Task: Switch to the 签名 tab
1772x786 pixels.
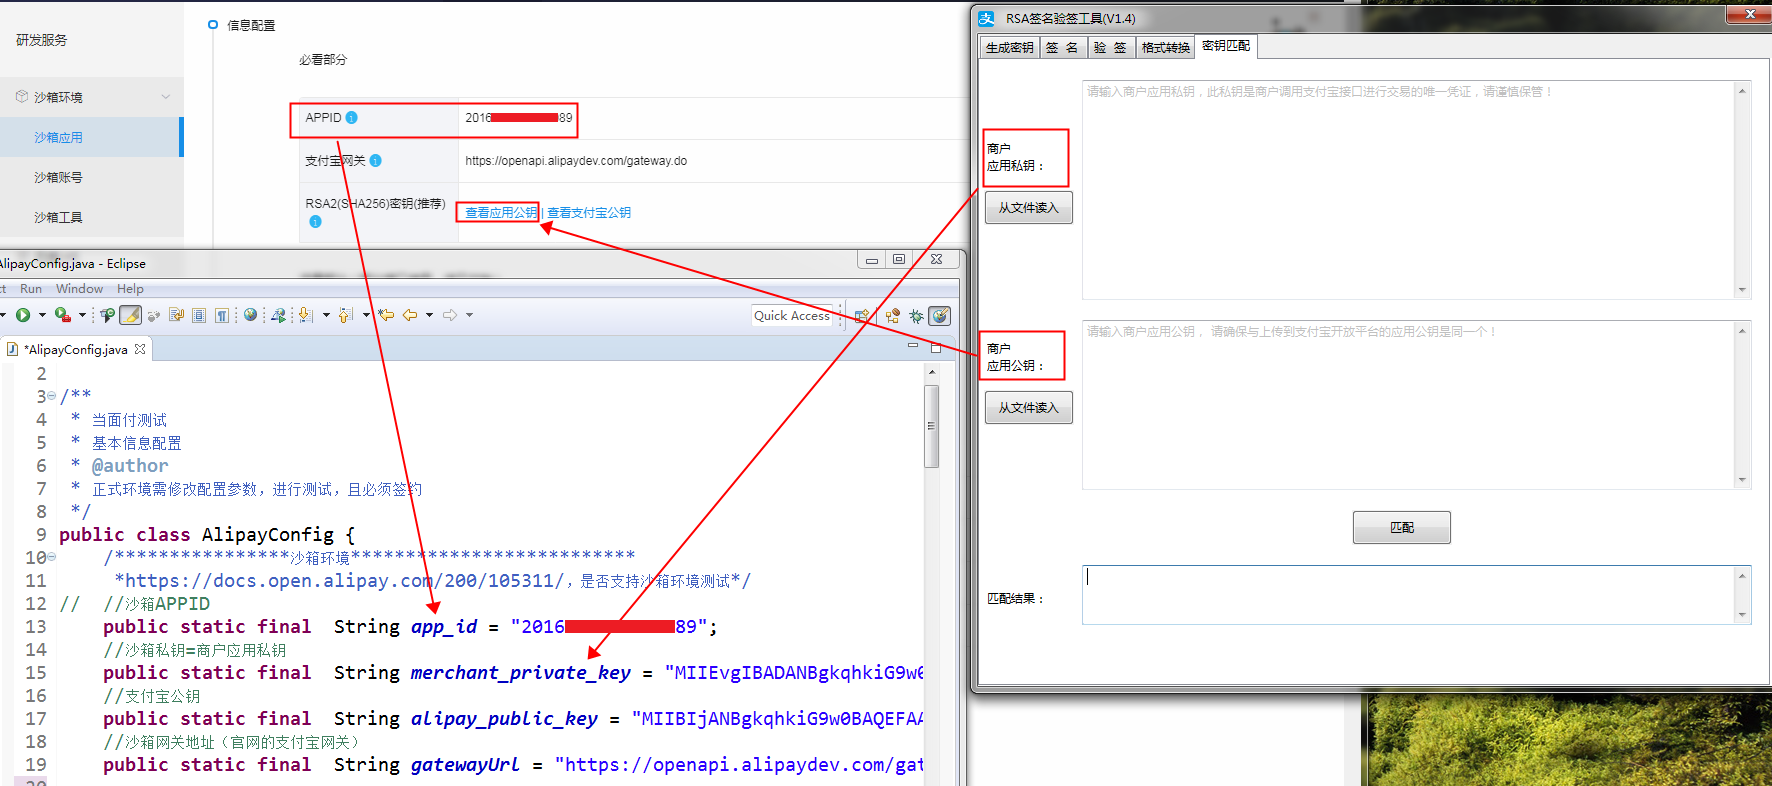Action: [1063, 47]
